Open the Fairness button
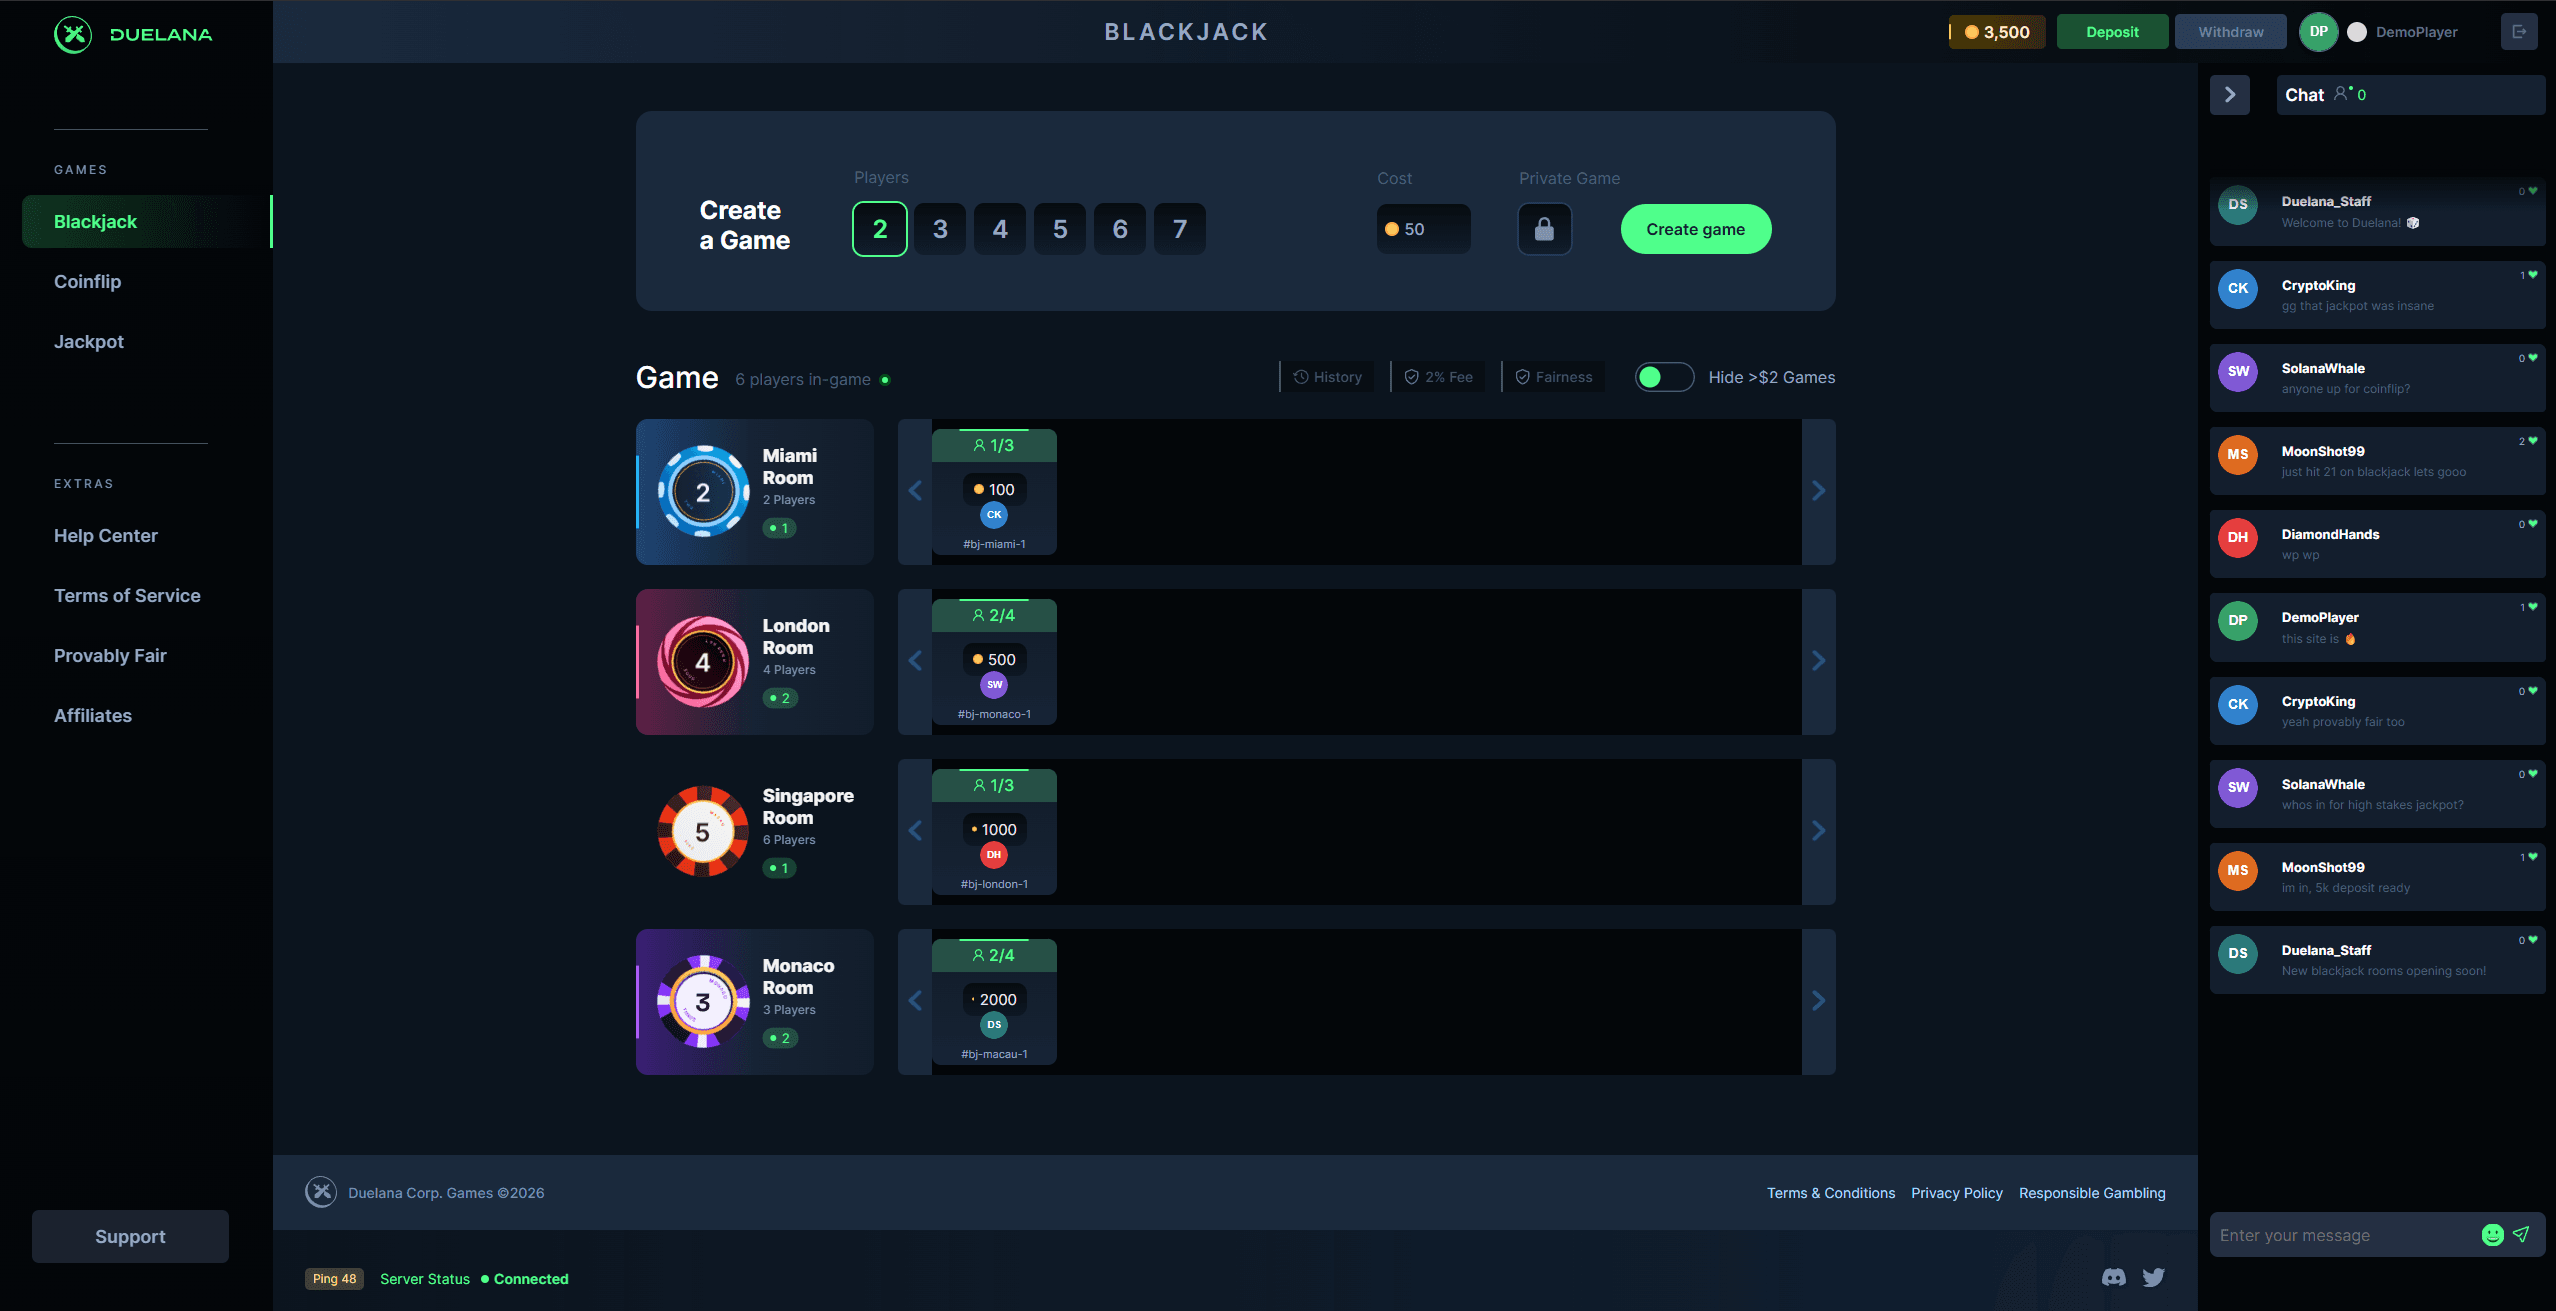Viewport: 2556px width, 1311px height. pos(1554,377)
